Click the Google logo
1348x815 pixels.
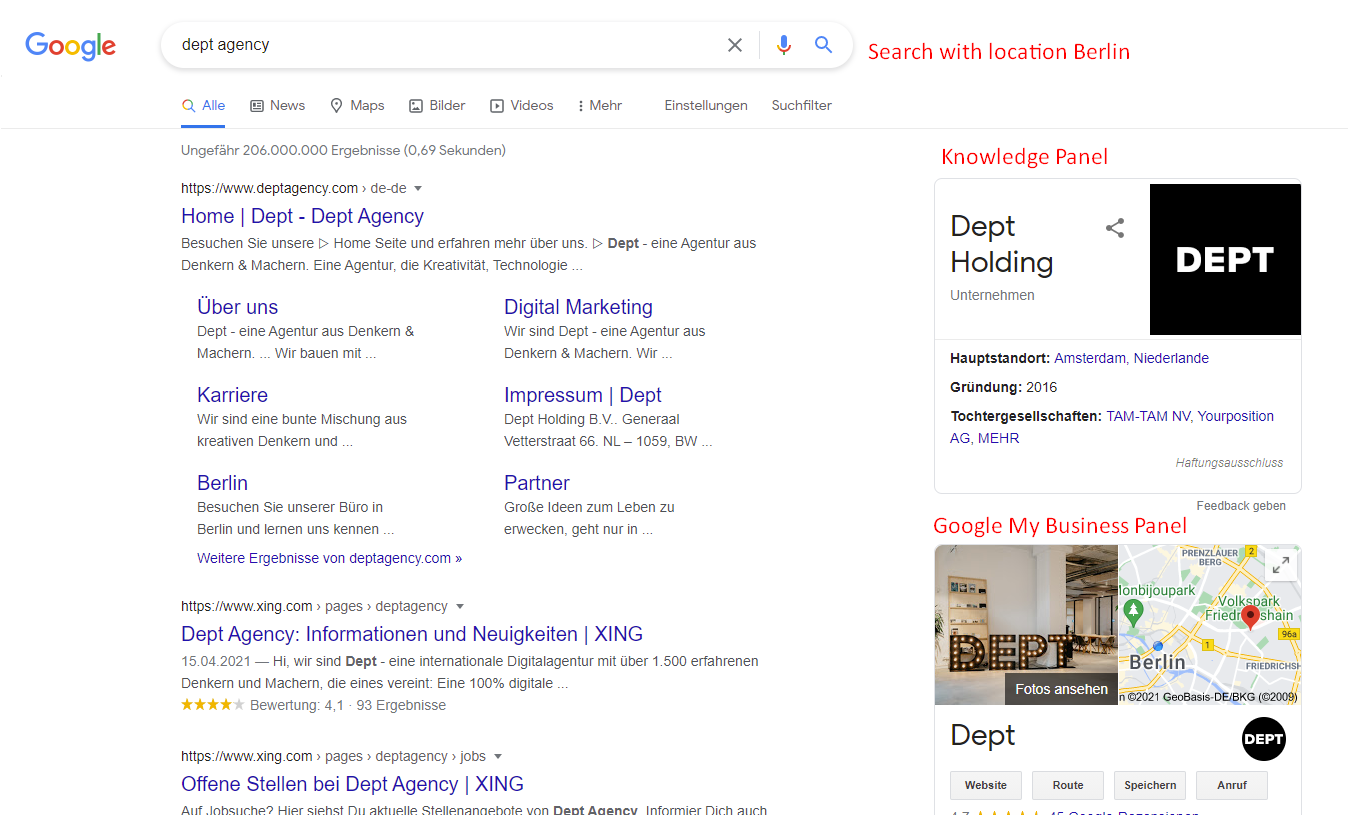(x=71, y=46)
